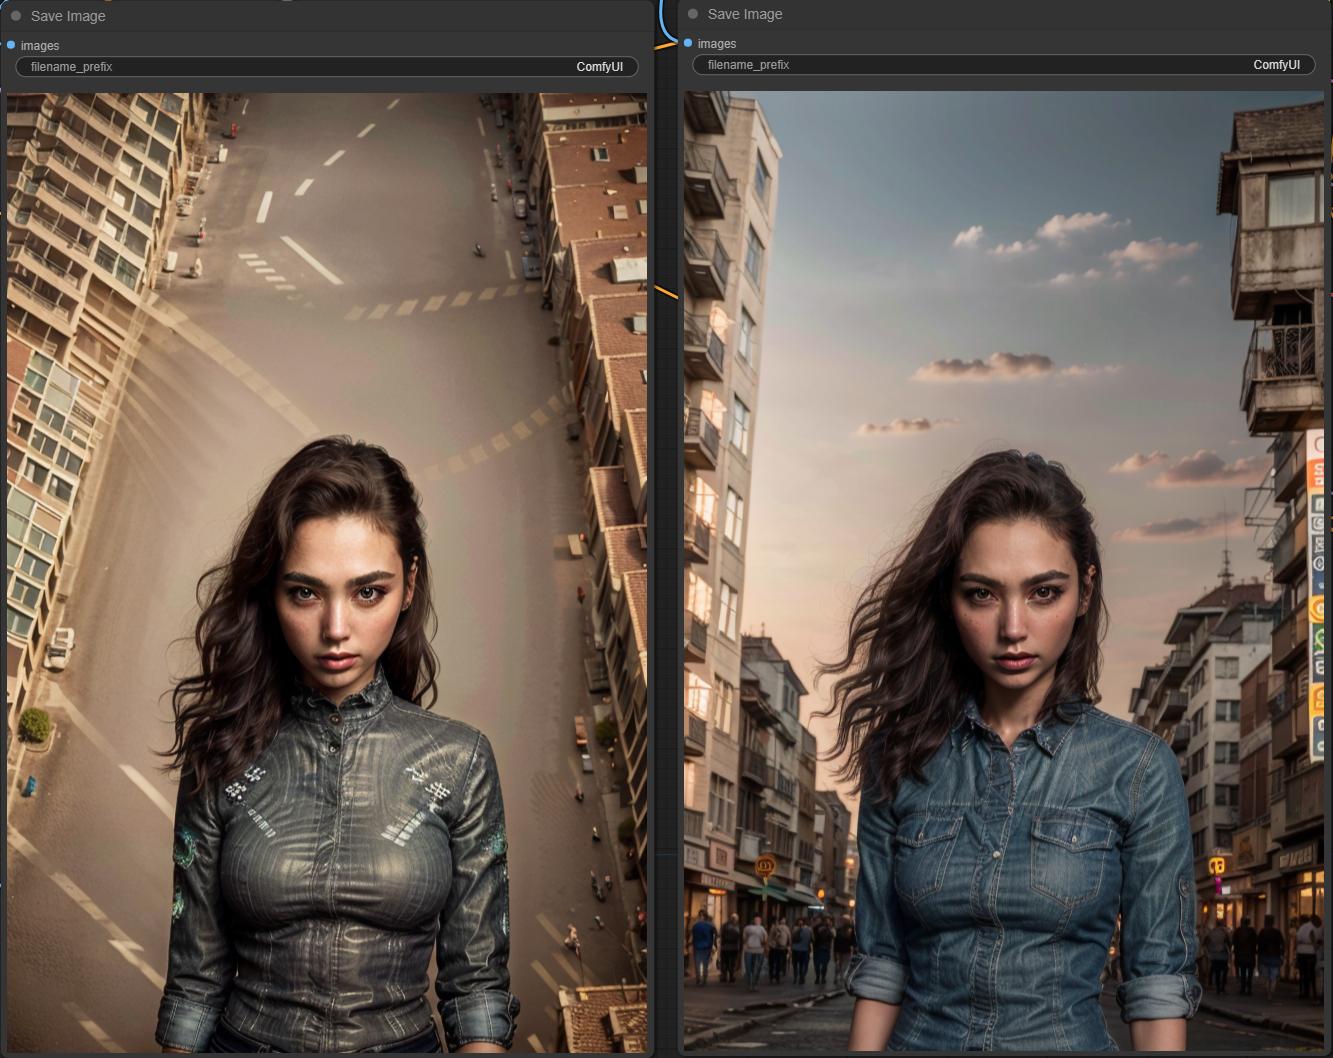Collapse the left Save Image node via its dot
Viewport: 1333px width, 1058px height.
pos(16,16)
